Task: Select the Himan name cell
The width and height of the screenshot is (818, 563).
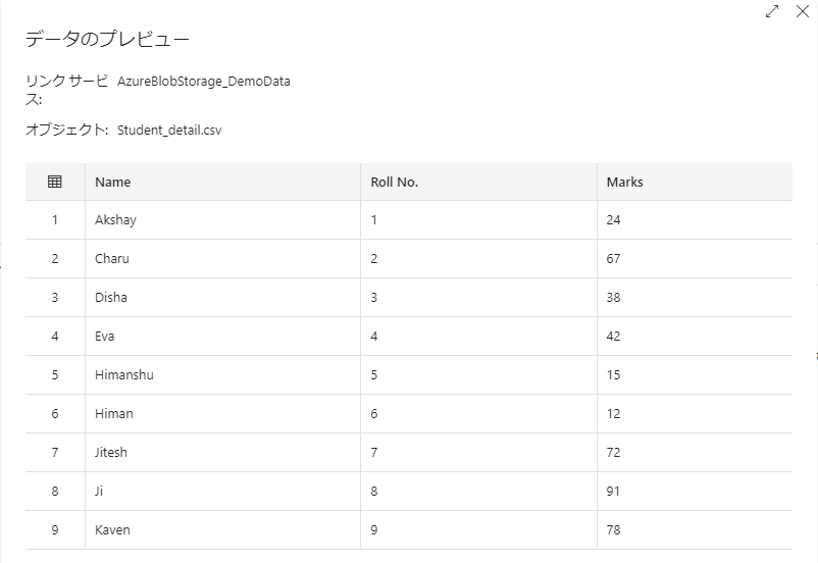Action: [x=114, y=414]
